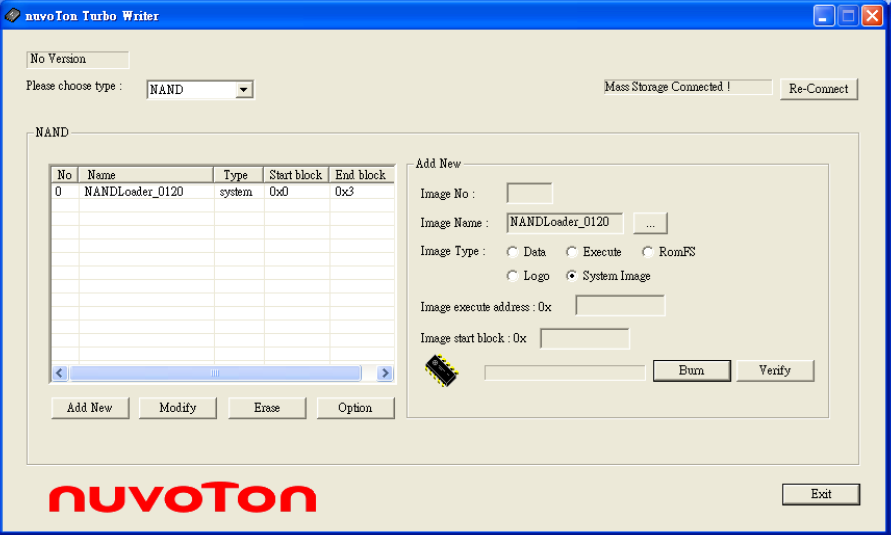Select the RomFS image type

tap(647, 252)
